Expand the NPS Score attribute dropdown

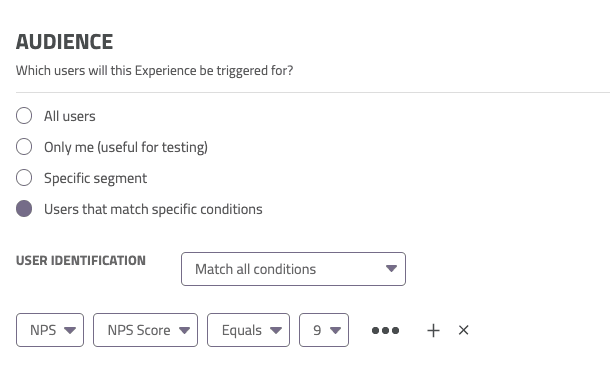[145, 330]
